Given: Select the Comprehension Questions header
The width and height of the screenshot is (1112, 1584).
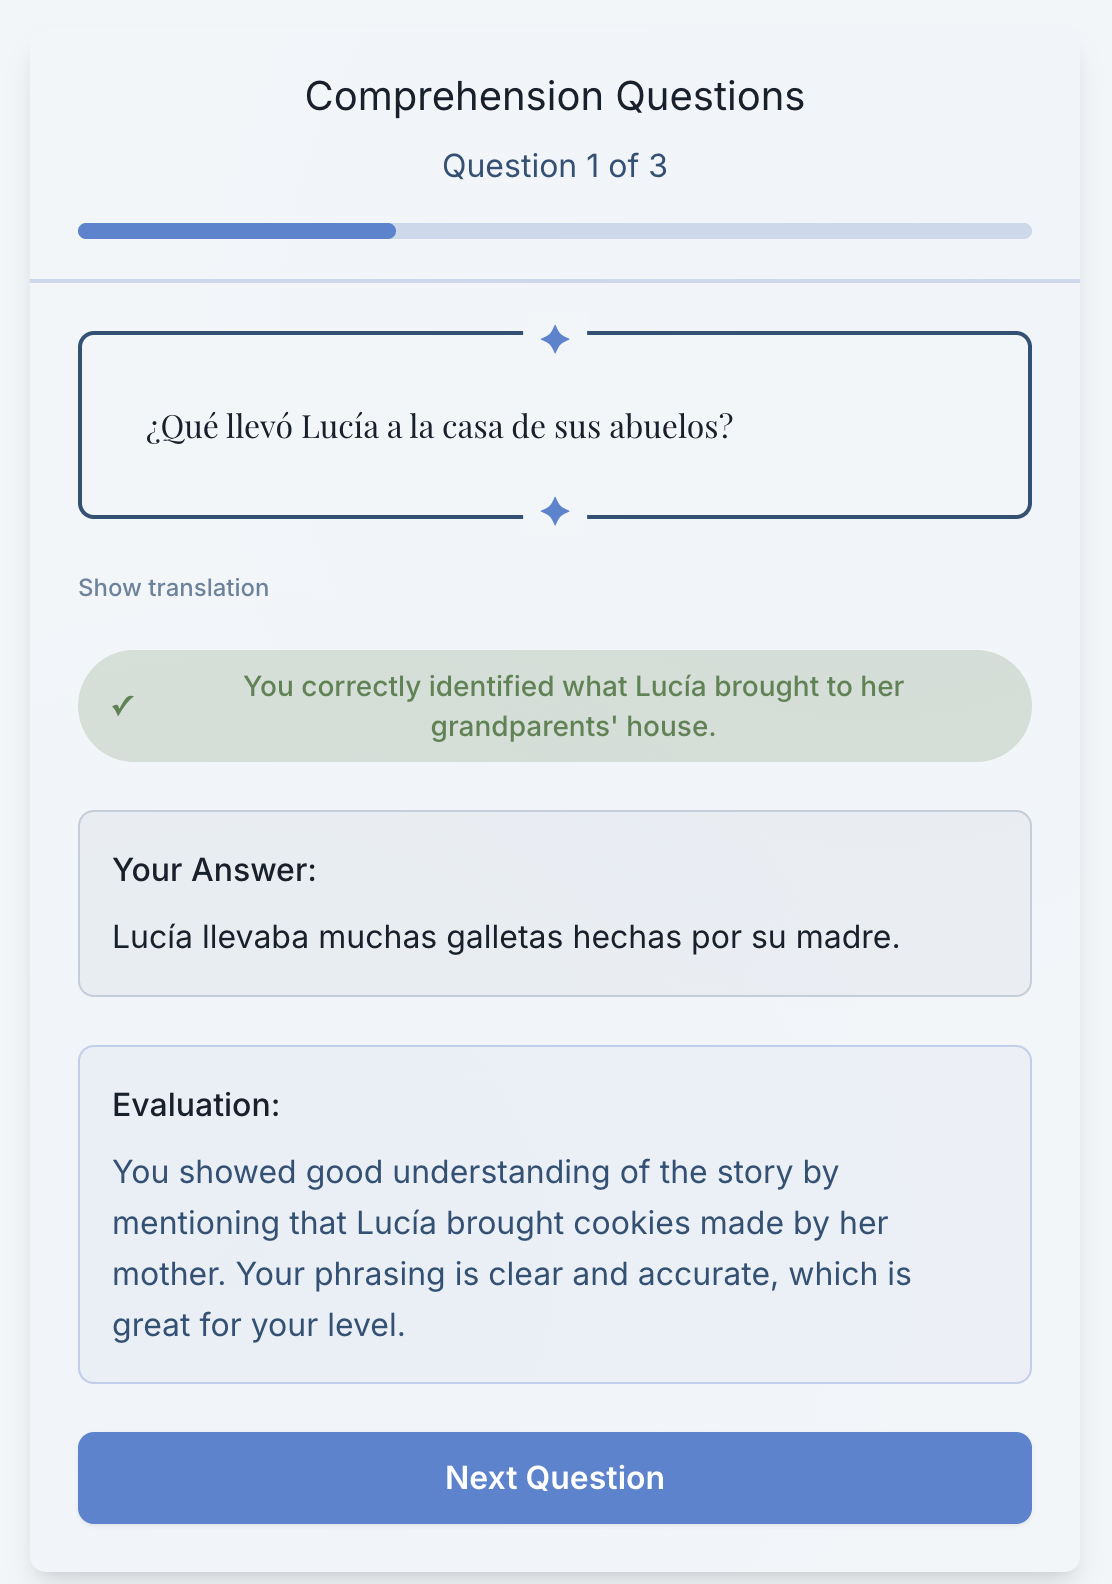Looking at the screenshot, I should click(555, 96).
